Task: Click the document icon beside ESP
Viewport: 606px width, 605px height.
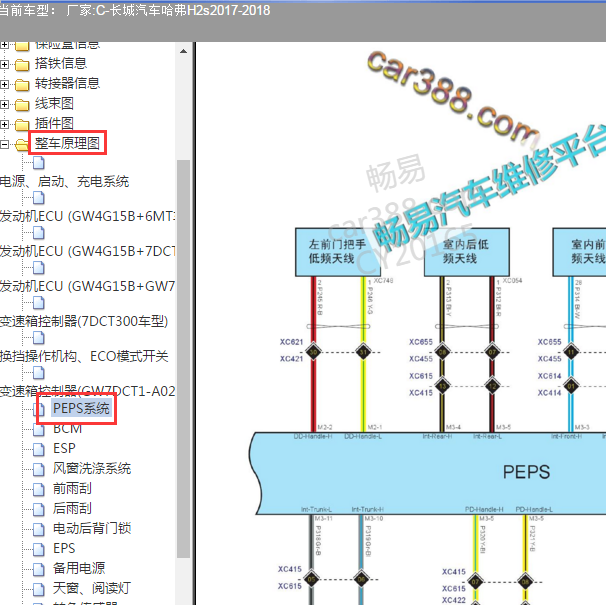Action: pyautogui.click(x=39, y=449)
